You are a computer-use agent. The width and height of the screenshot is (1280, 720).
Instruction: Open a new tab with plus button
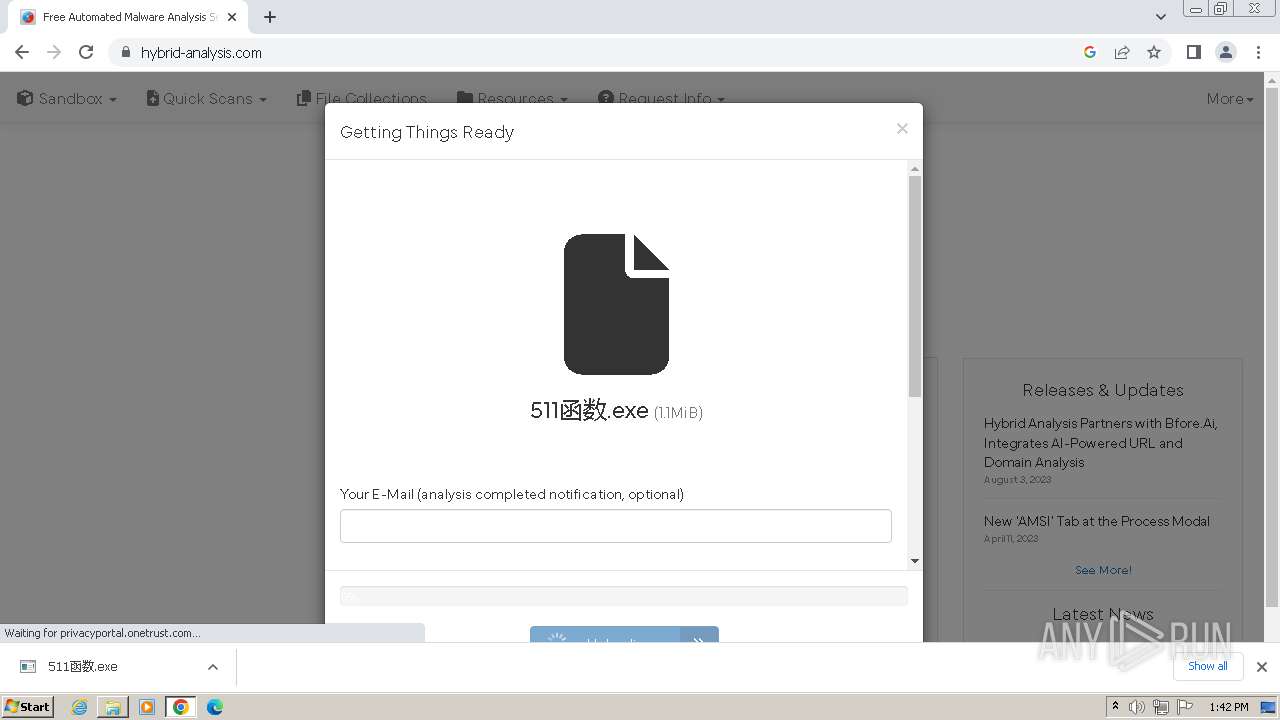(x=270, y=17)
